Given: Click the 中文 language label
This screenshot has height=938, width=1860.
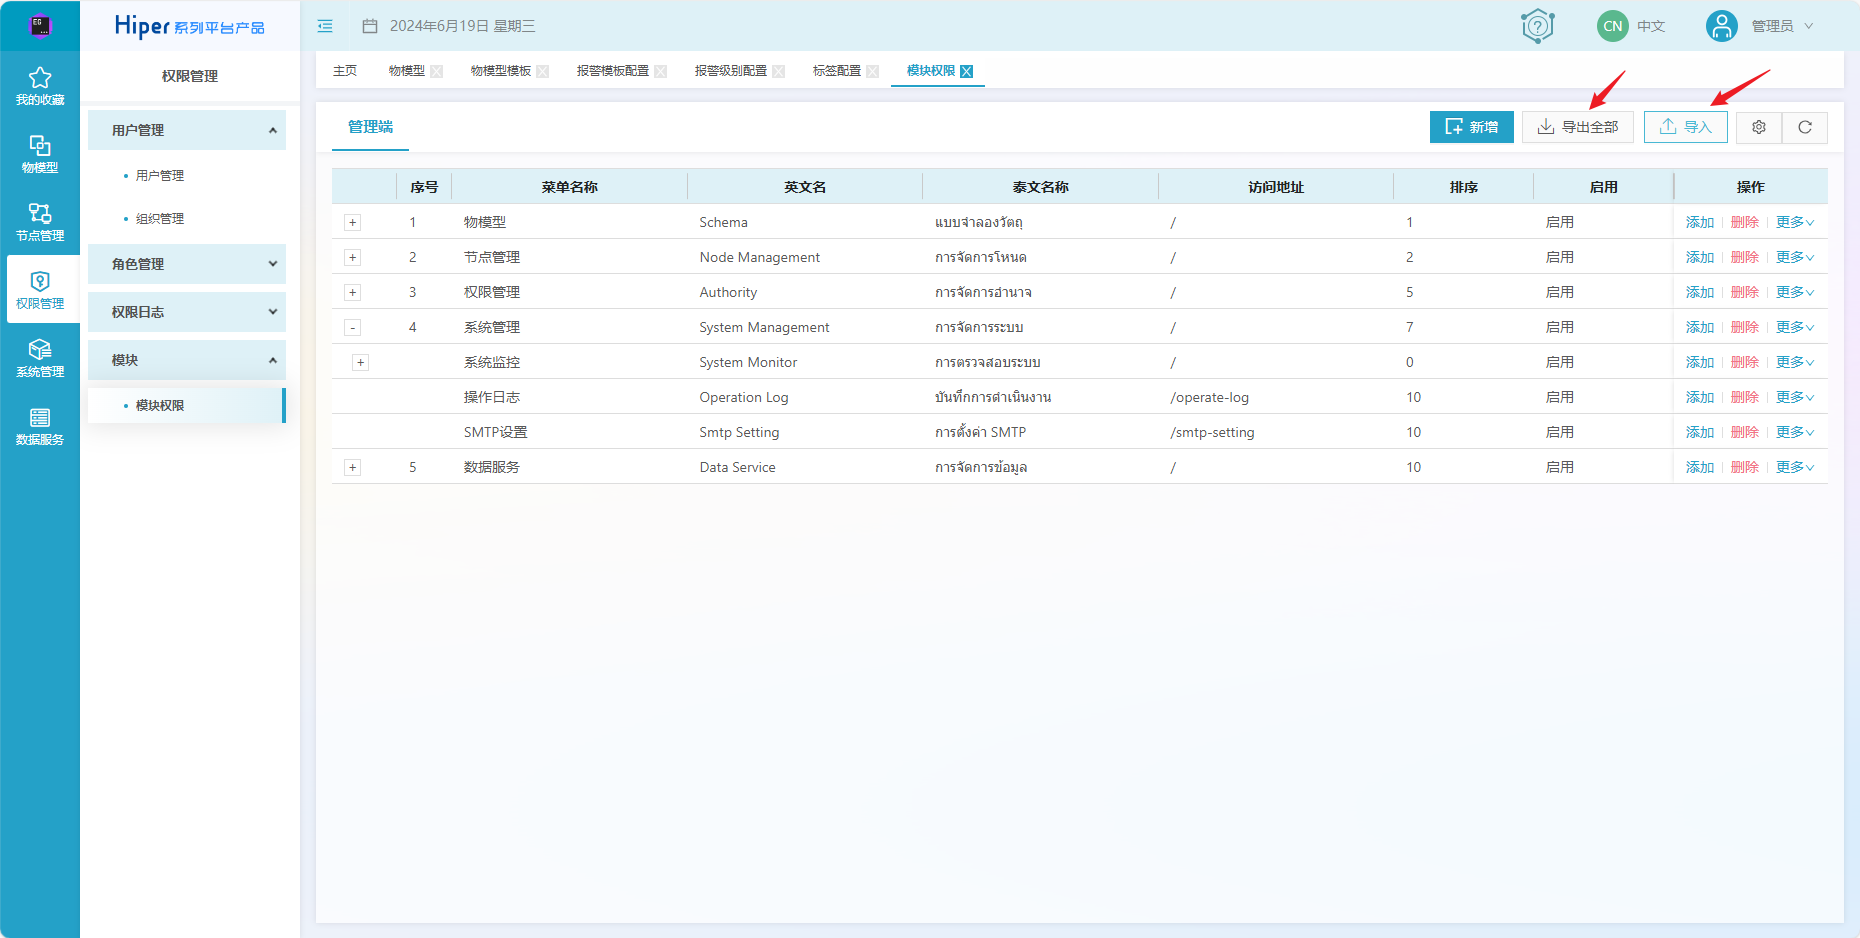Looking at the screenshot, I should click(1651, 26).
